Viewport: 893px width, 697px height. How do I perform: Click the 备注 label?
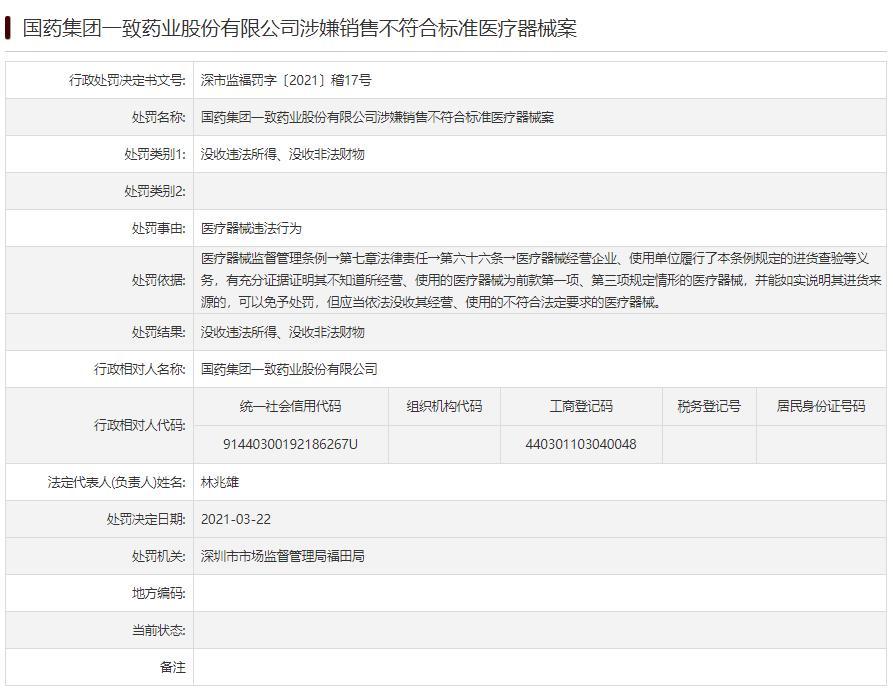(173, 667)
